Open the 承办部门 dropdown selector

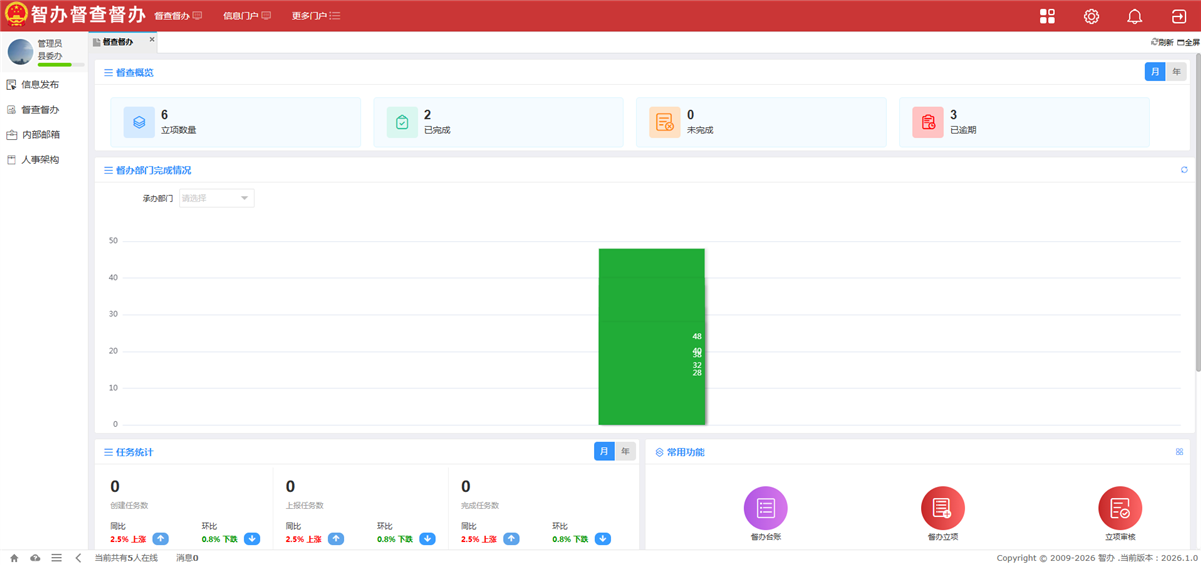click(216, 198)
